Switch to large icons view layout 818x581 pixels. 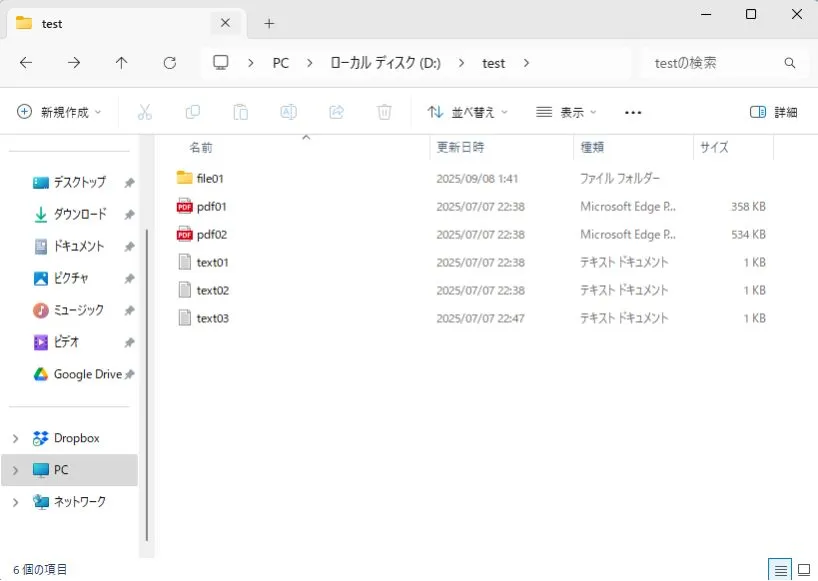click(x=803, y=569)
